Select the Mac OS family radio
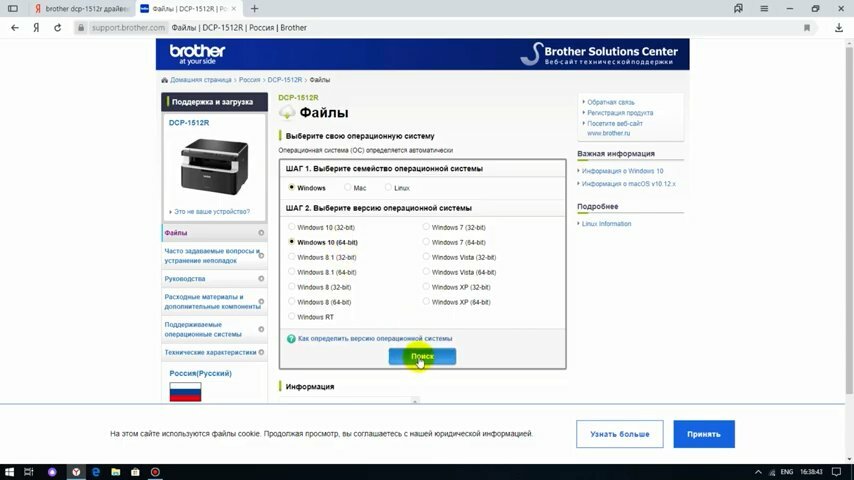The height and width of the screenshot is (480, 854). (347, 187)
